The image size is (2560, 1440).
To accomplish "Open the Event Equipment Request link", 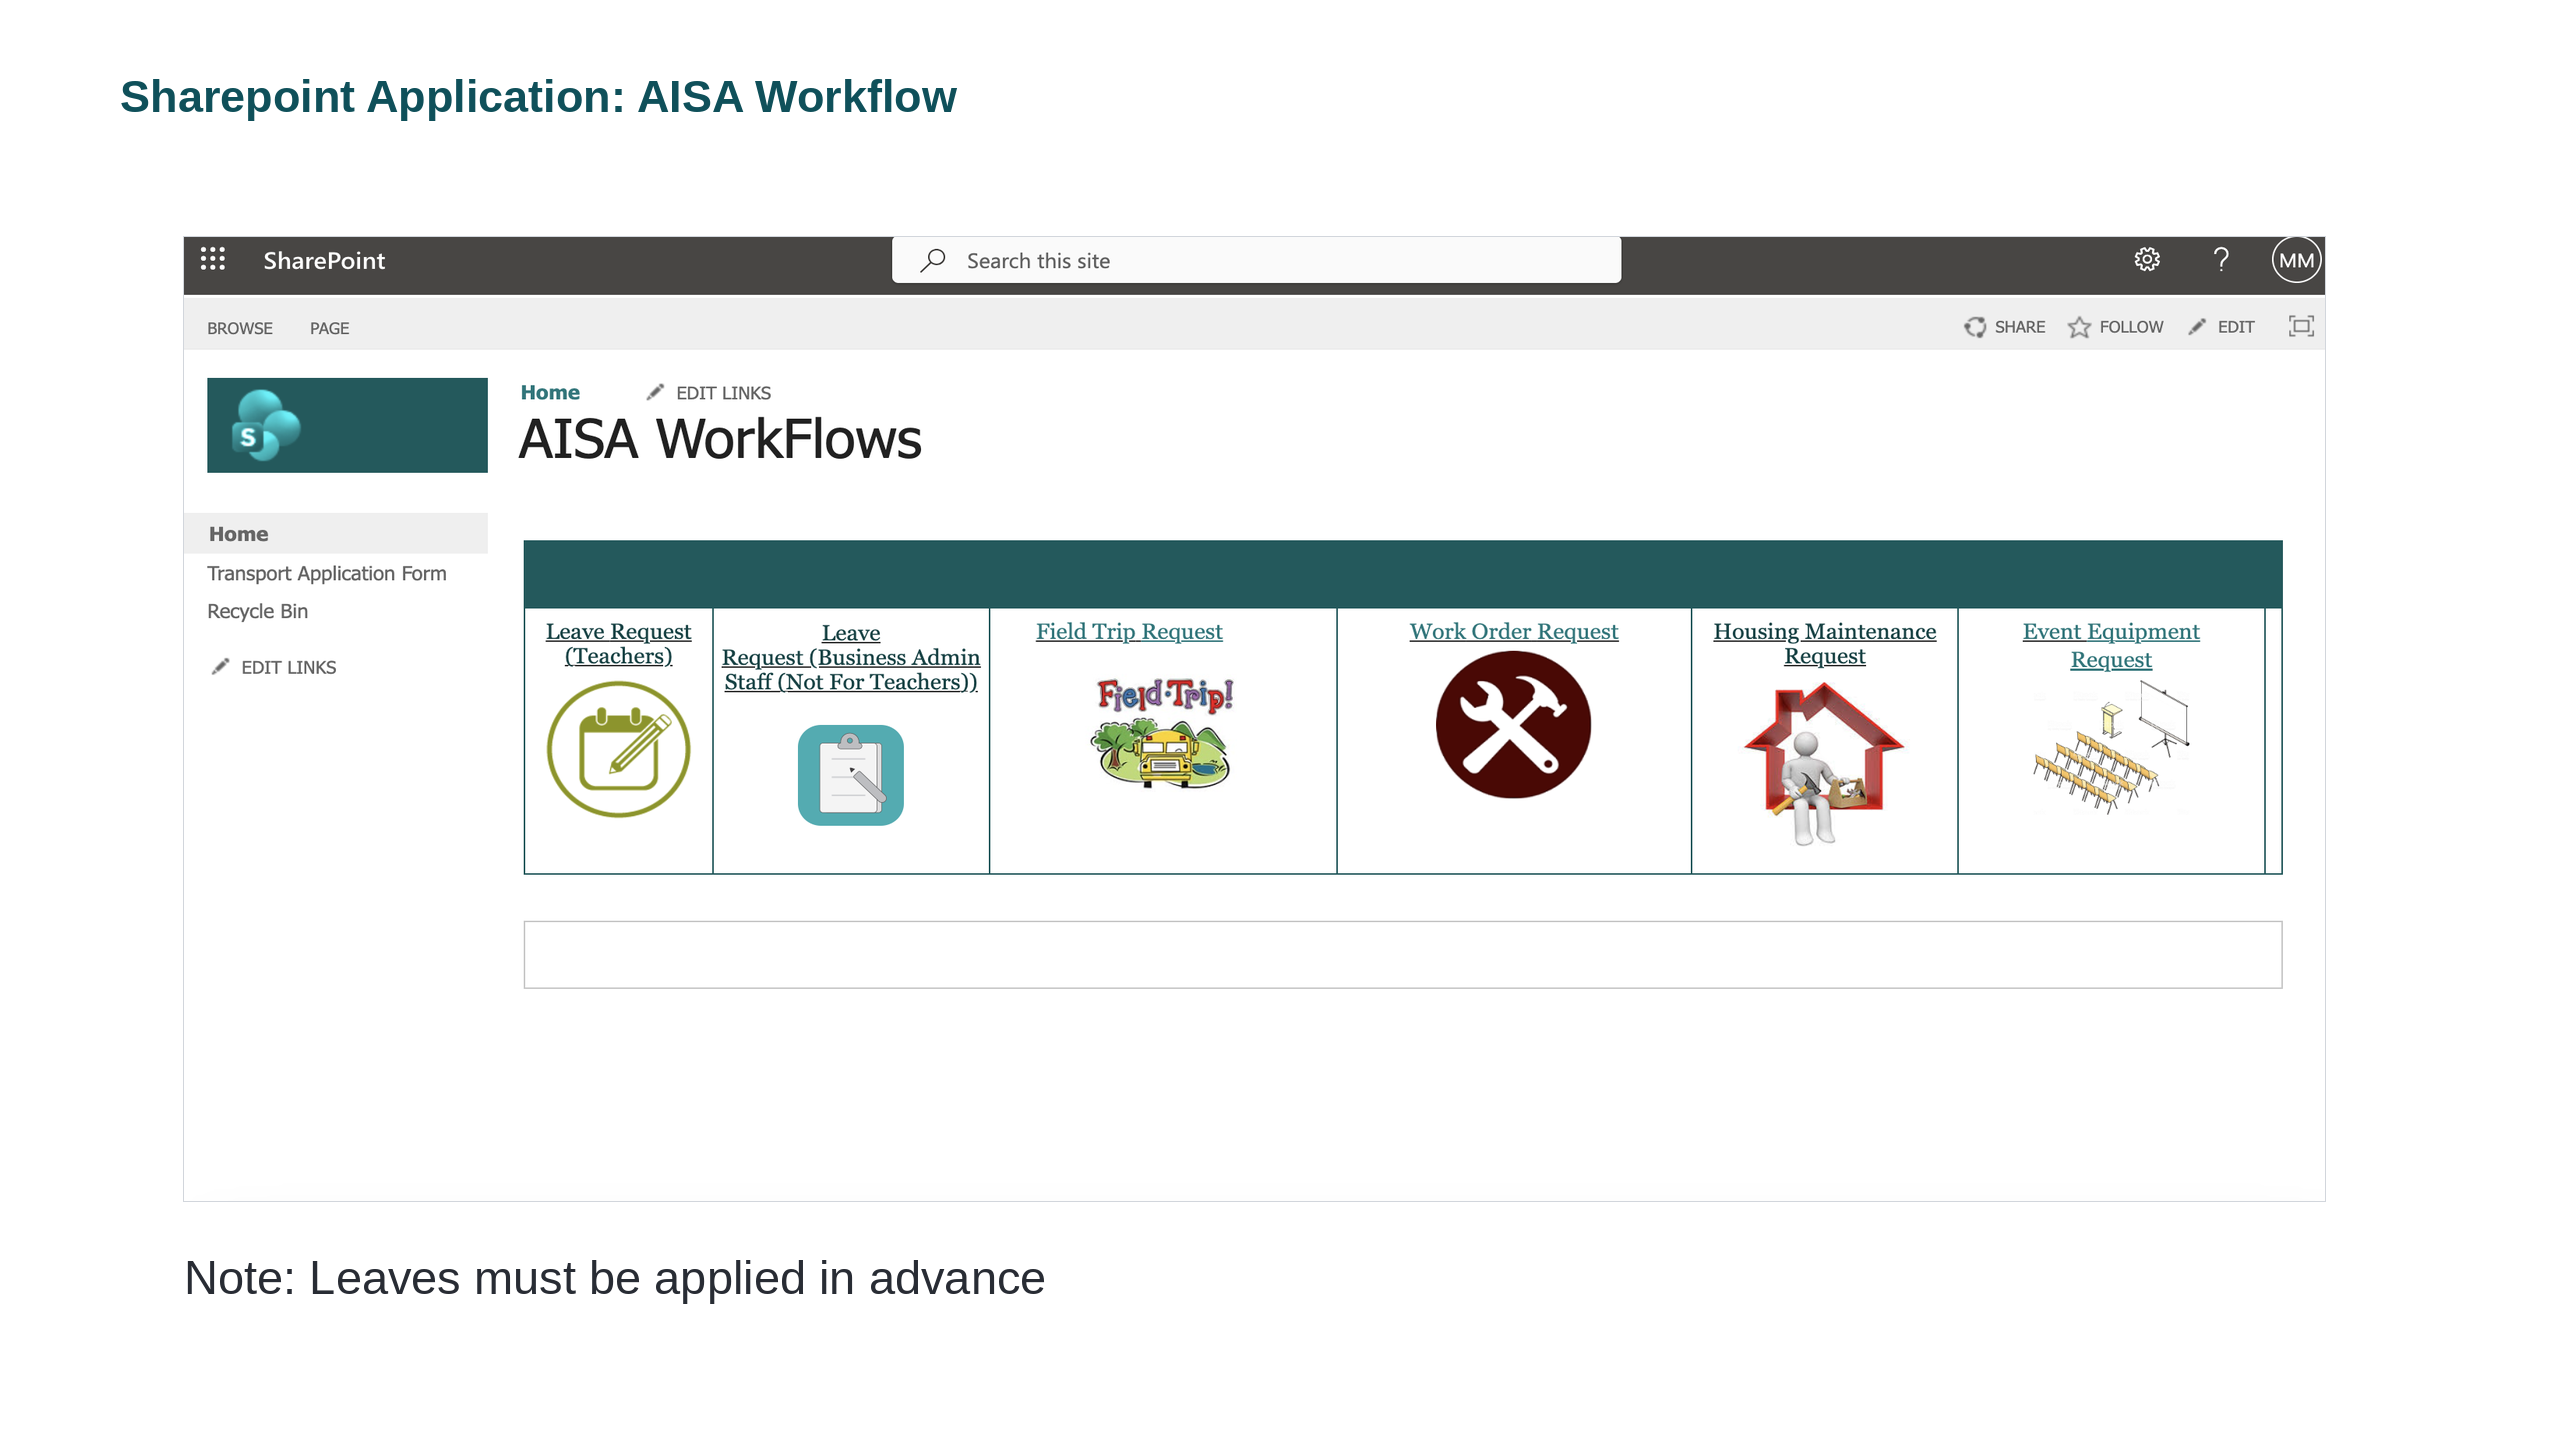I will (2110, 645).
